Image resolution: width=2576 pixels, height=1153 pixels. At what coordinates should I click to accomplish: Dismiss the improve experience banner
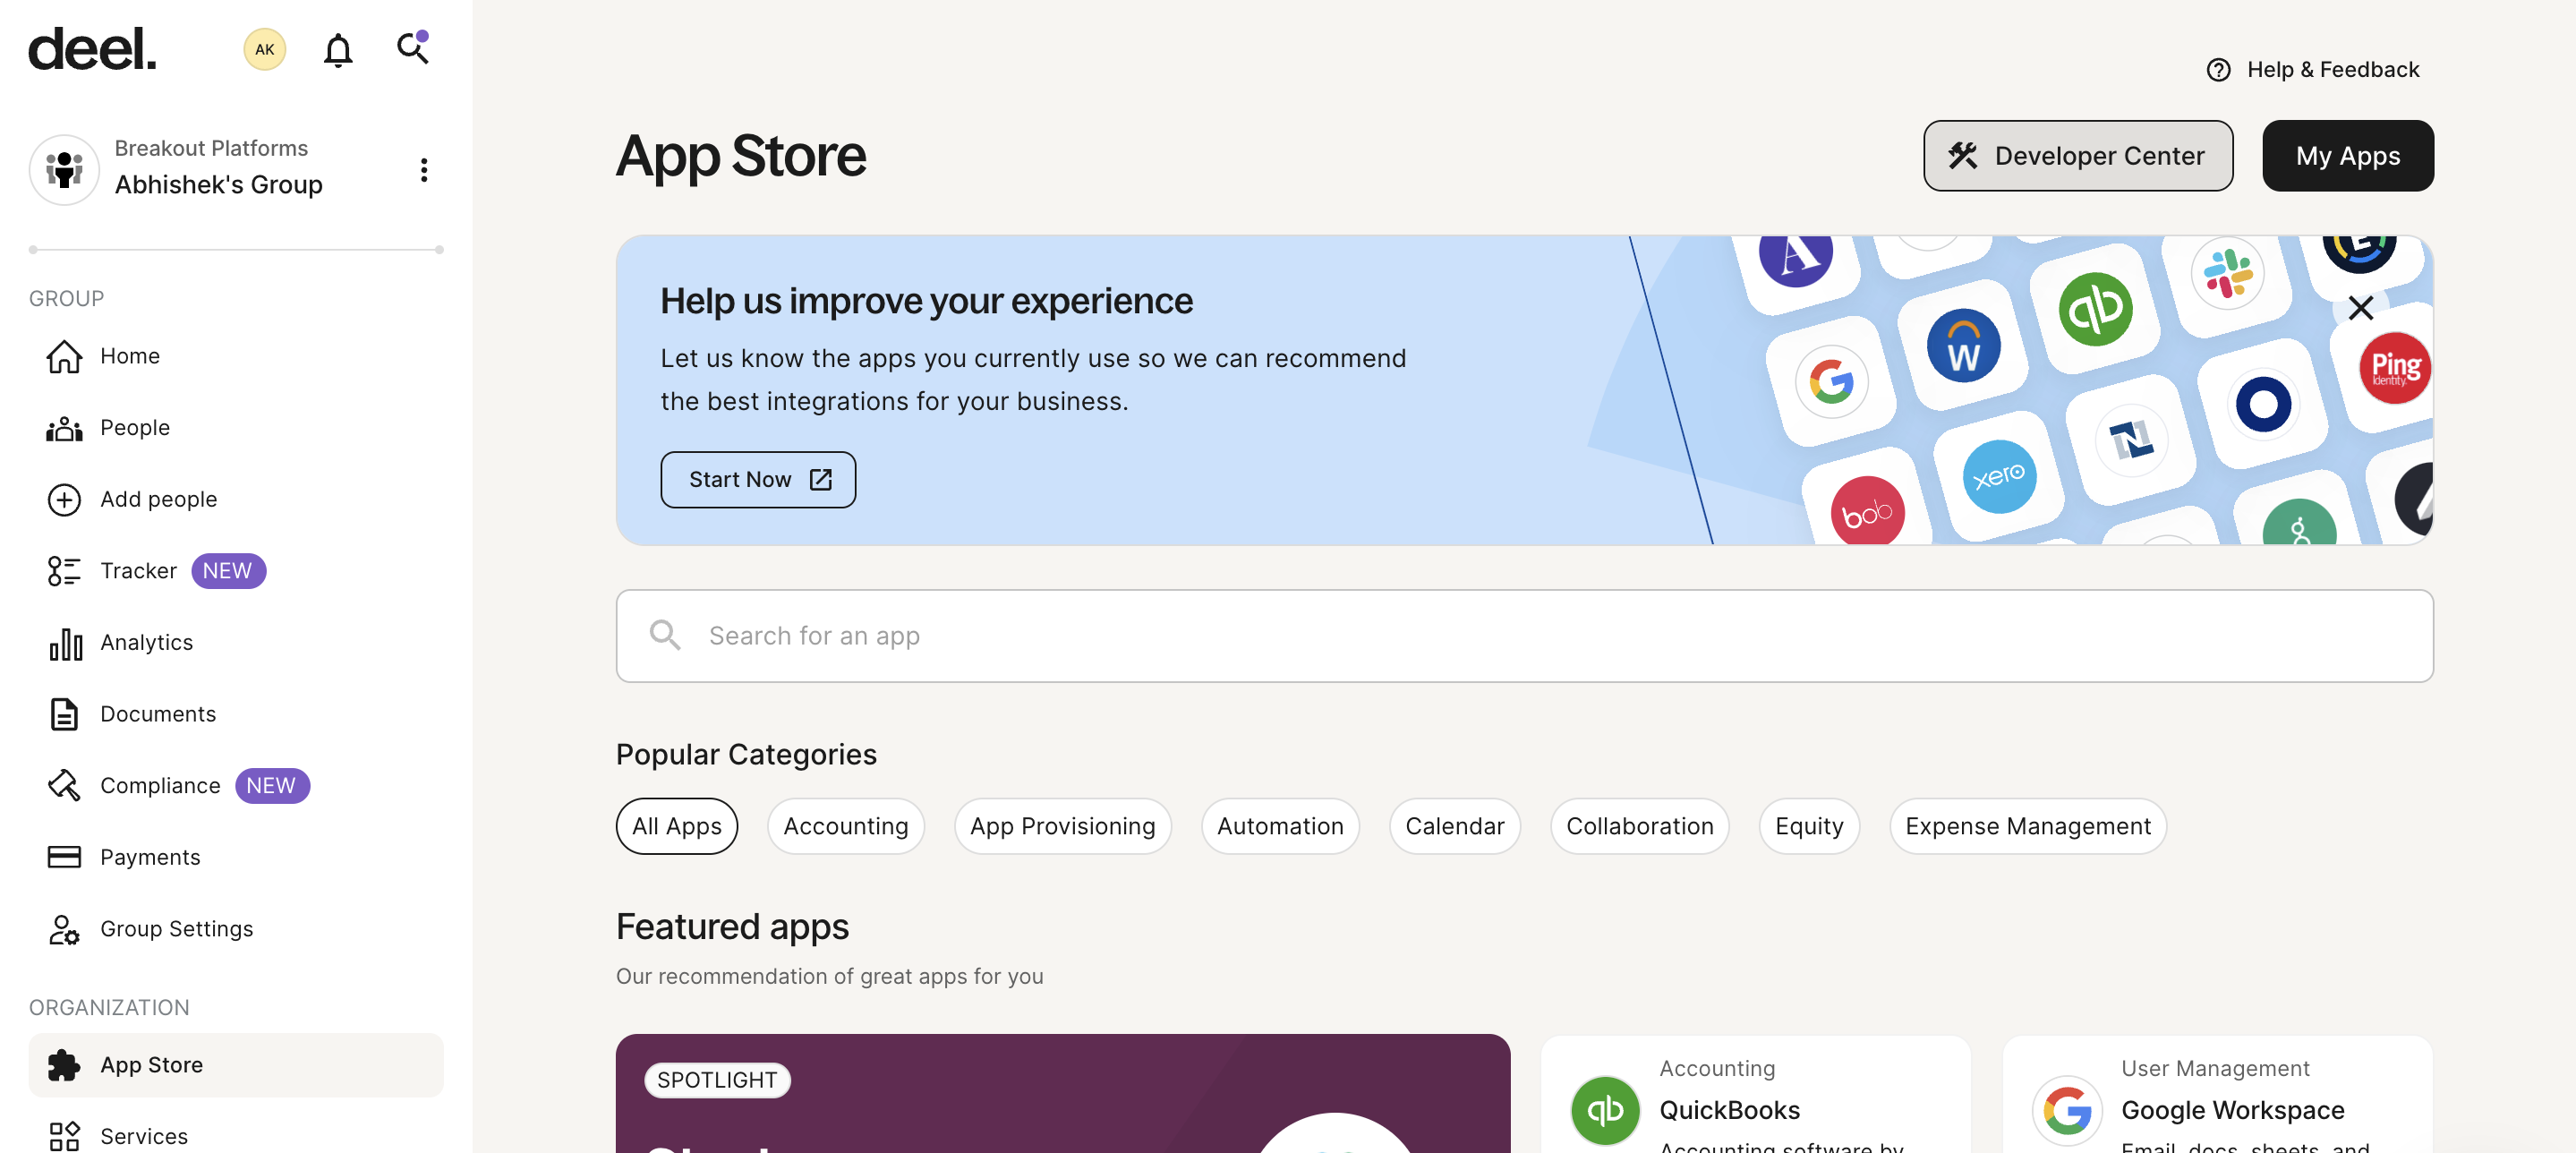[2361, 309]
